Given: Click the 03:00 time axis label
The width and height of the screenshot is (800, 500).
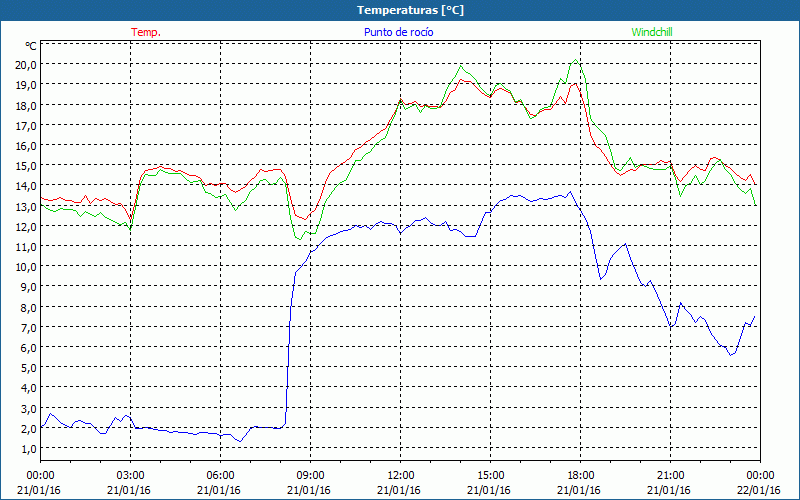Looking at the screenshot, I should pyautogui.click(x=130, y=476).
